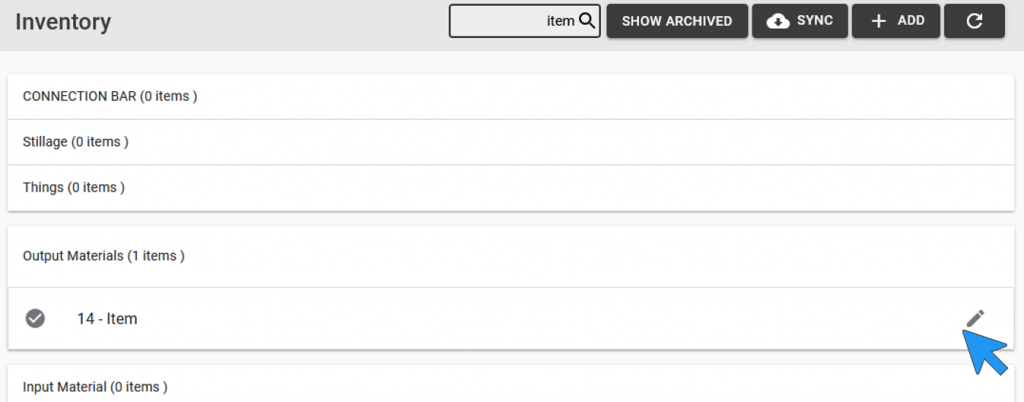The width and height of the screenshot is (1024, 402).
Task: Click the magnifier search icon
Action: point(586,21)
